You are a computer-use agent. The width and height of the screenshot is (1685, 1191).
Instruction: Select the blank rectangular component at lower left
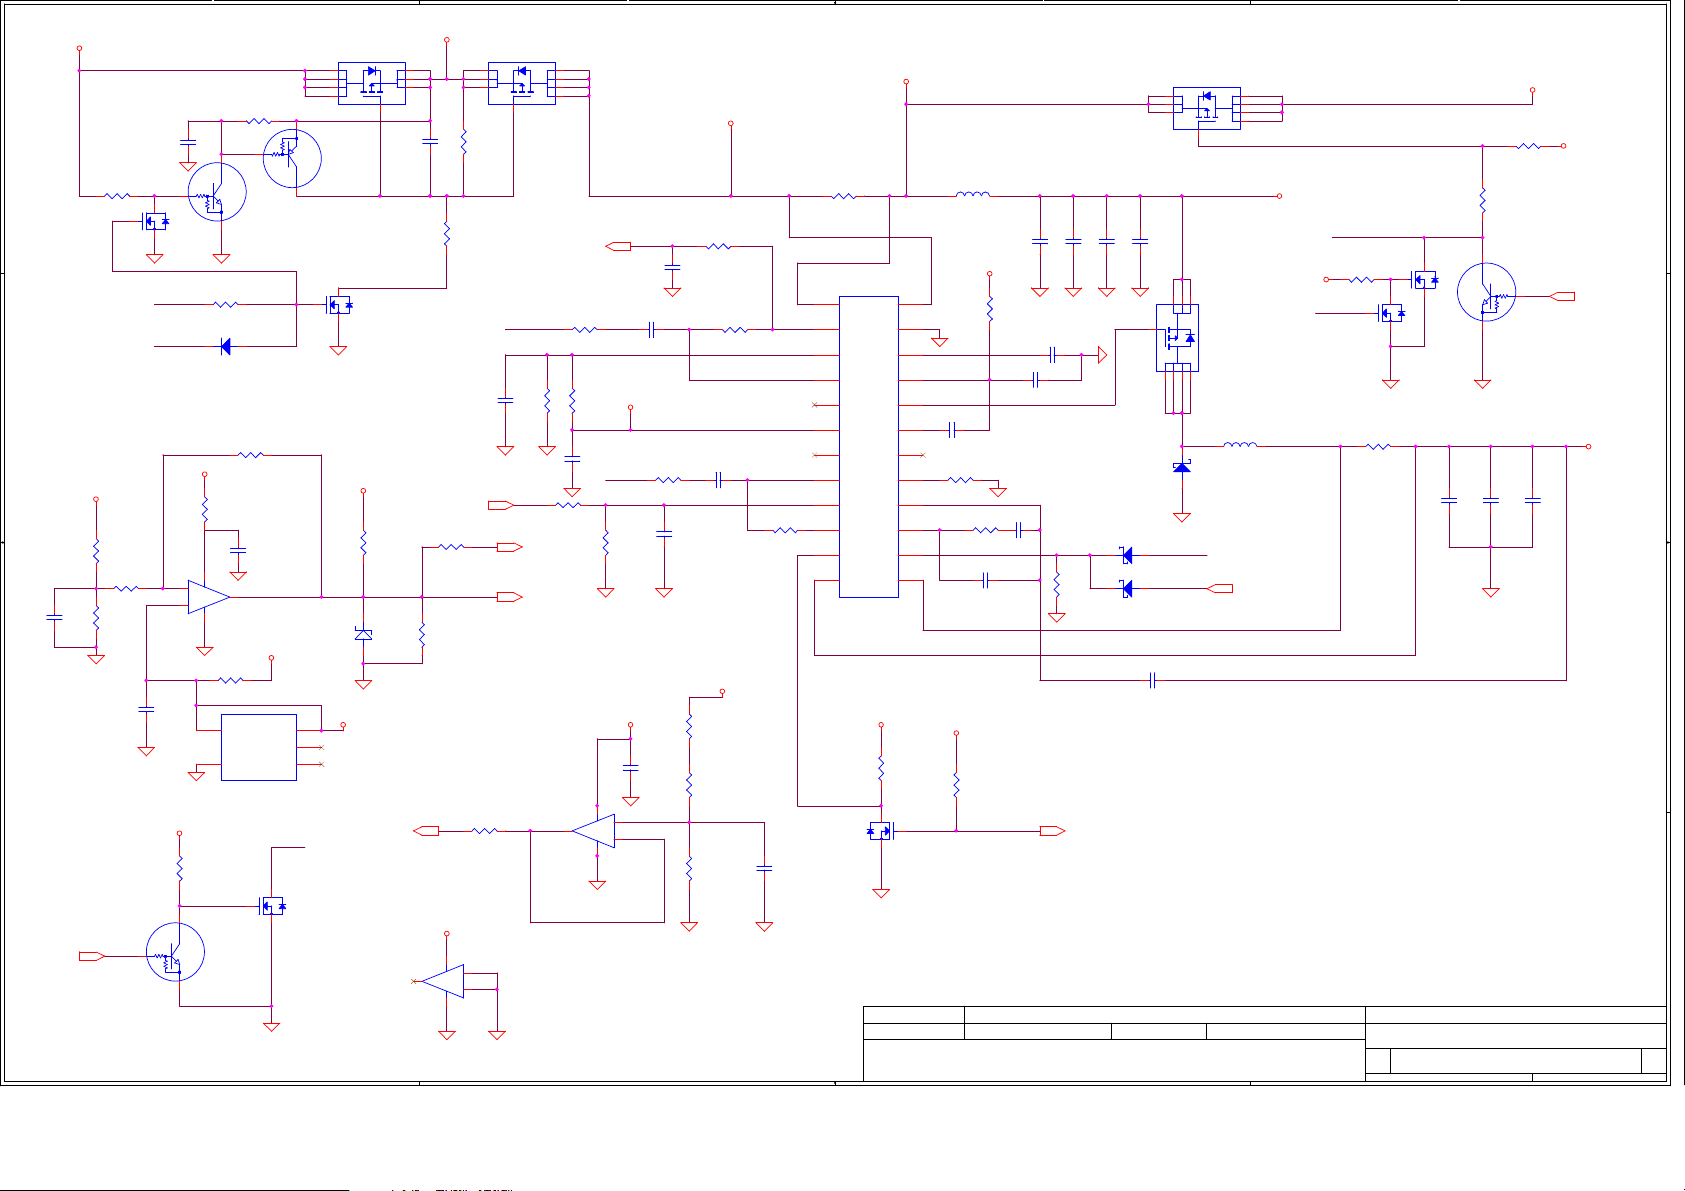tap(258, 747)
